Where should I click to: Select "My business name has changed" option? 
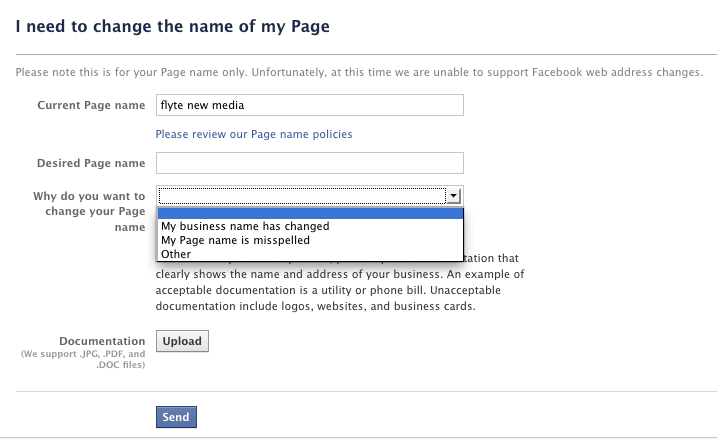coord(245,226)
